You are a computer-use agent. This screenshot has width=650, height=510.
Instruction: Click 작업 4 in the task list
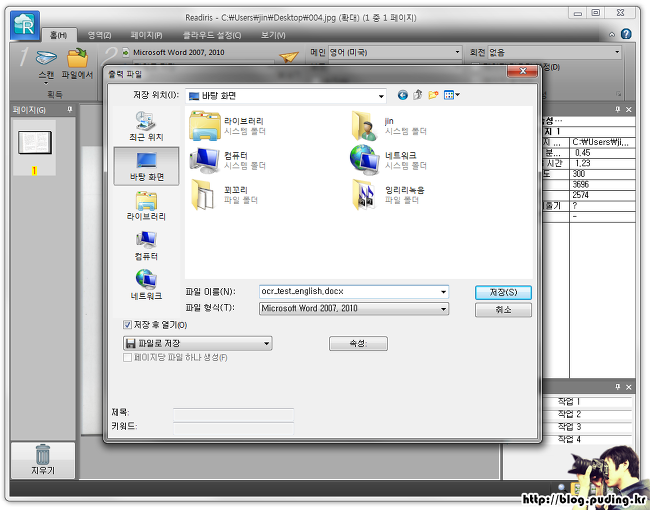pyautogui.click(x=569, y=439)
